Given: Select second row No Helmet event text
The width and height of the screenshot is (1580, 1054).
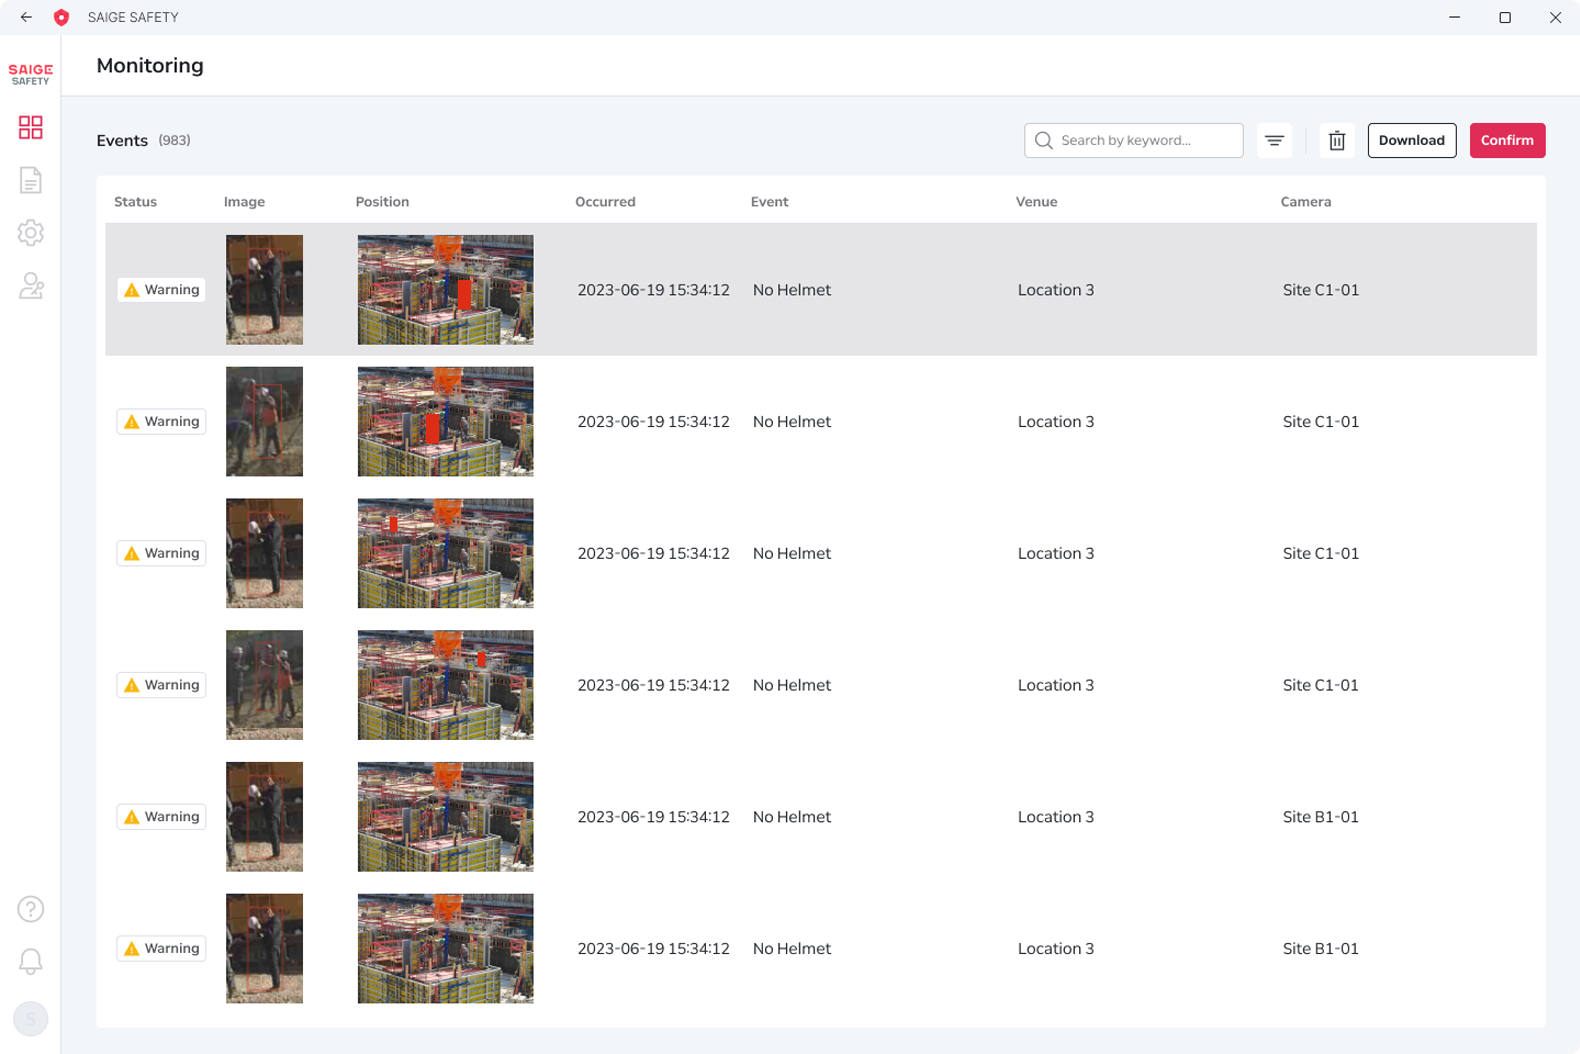Looking at the screenshot, I should [x=791, y=422].
